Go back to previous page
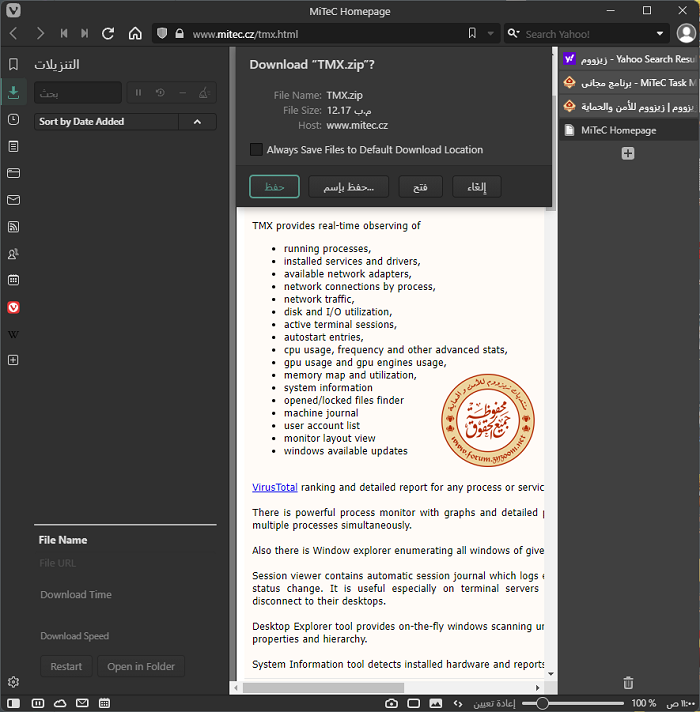This screenshot has width=700, height=712. point(14,34)
